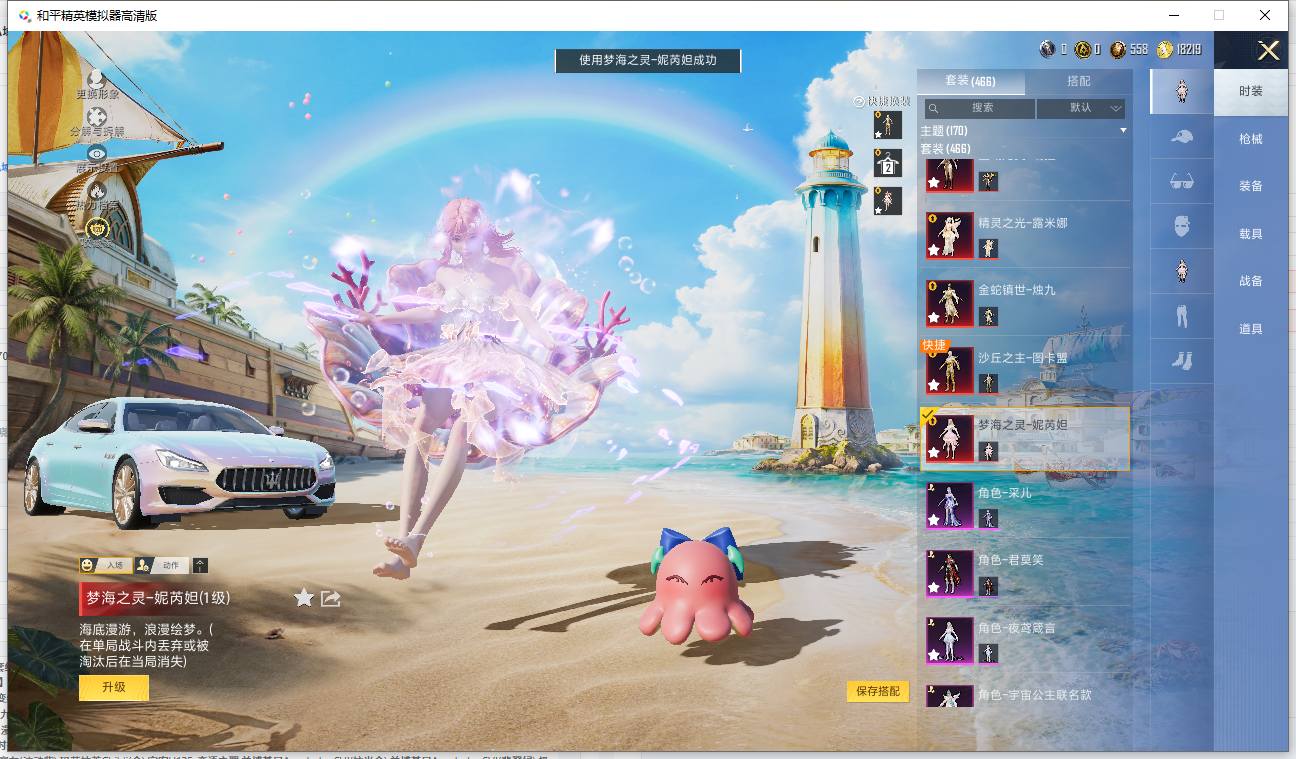Click the hanger preset slot 2 icon

(x=887, y=163)
